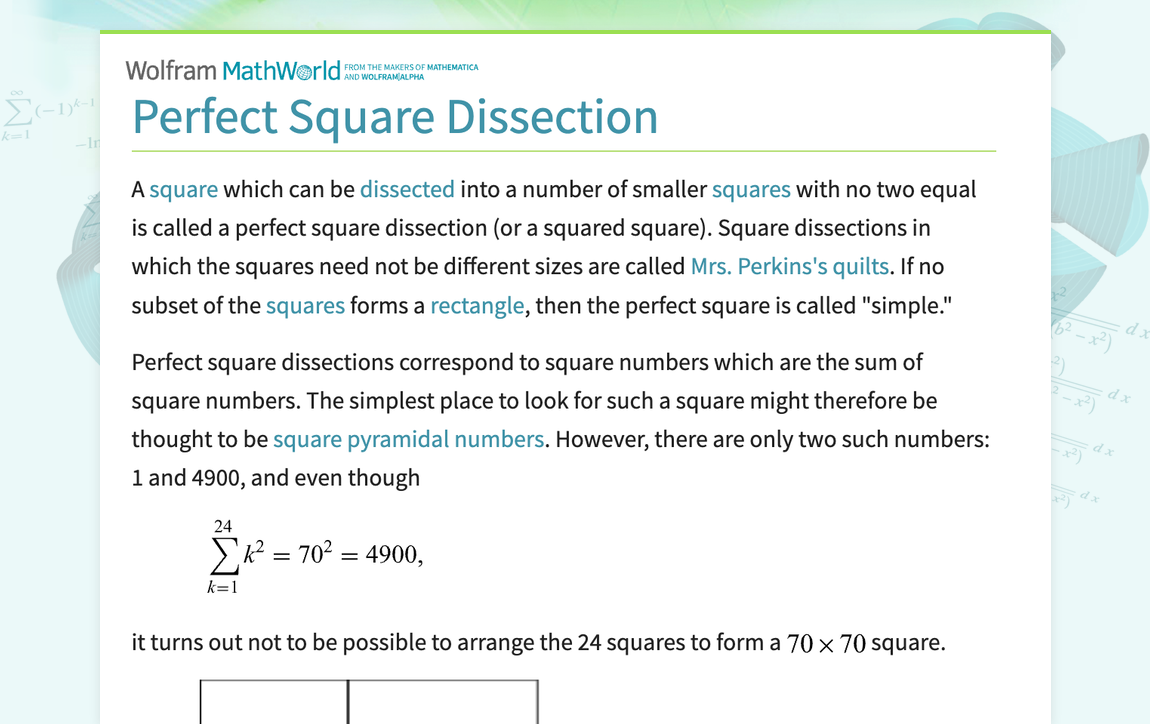Click the inline 70 × 70 math expression
Image resolution: width=1150 pixels, height=724 pixels.
click(826, 643)
